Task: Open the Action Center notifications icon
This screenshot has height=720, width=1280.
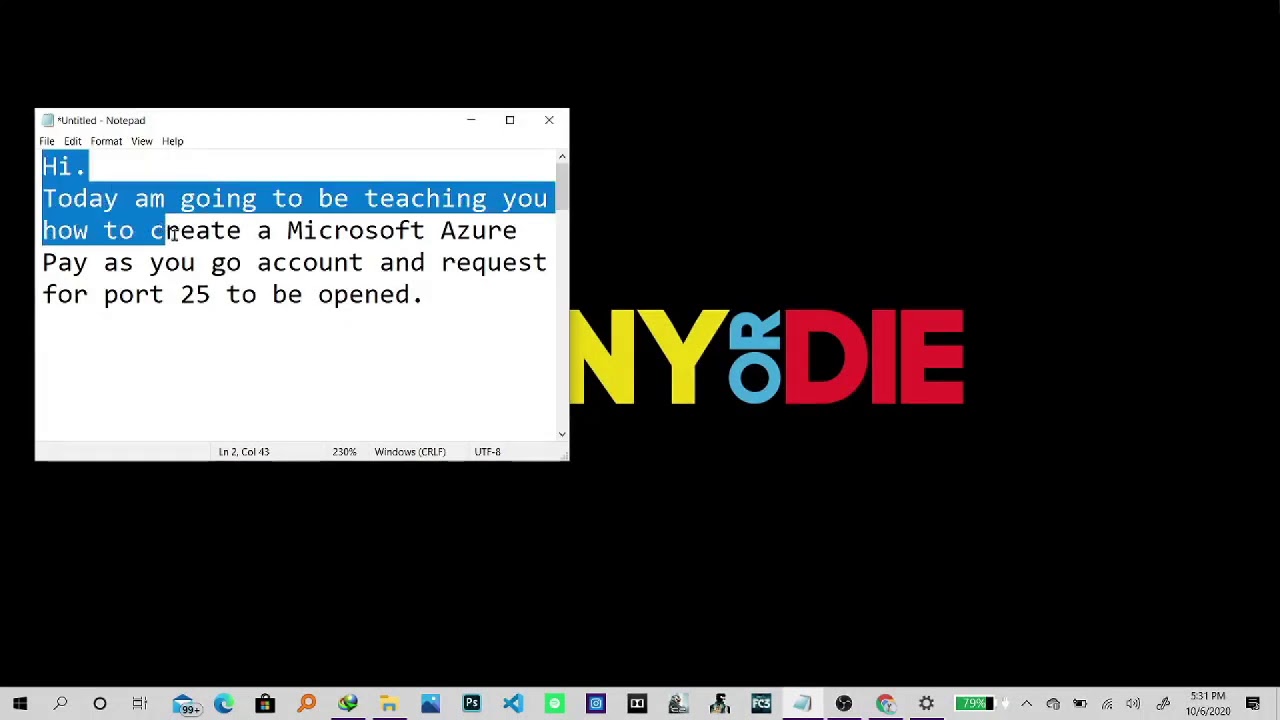Action: click(1253, 704)
